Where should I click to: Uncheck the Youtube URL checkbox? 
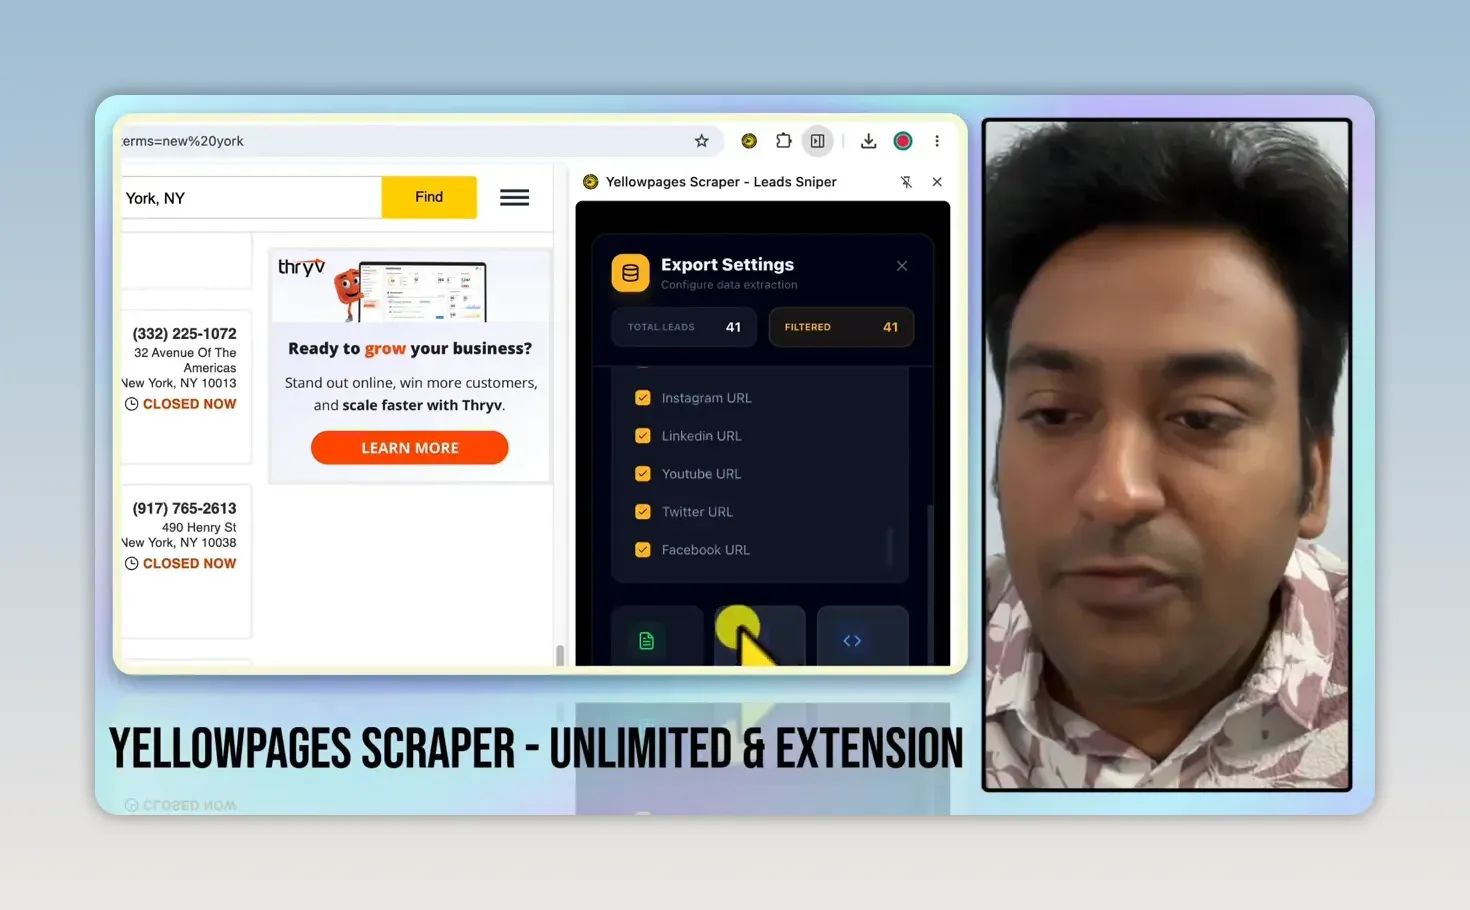click(643, 474)
